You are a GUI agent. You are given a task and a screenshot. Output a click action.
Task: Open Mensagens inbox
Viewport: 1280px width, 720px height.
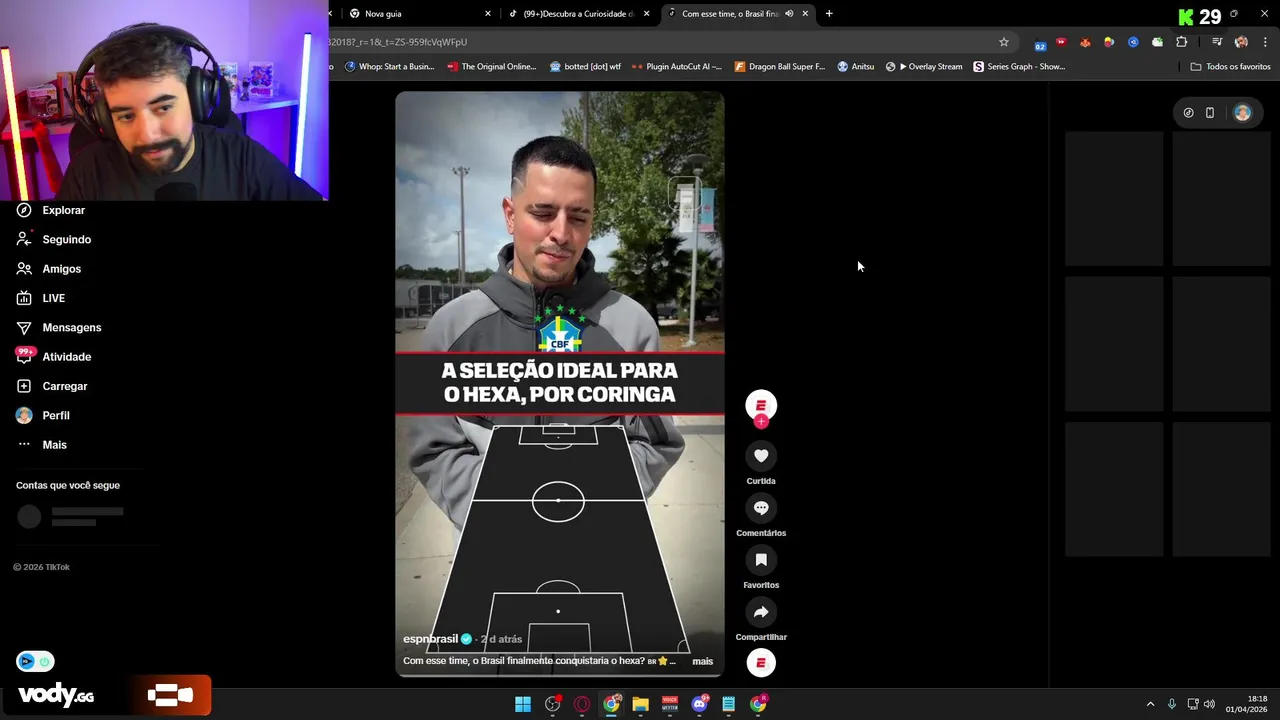59,328
